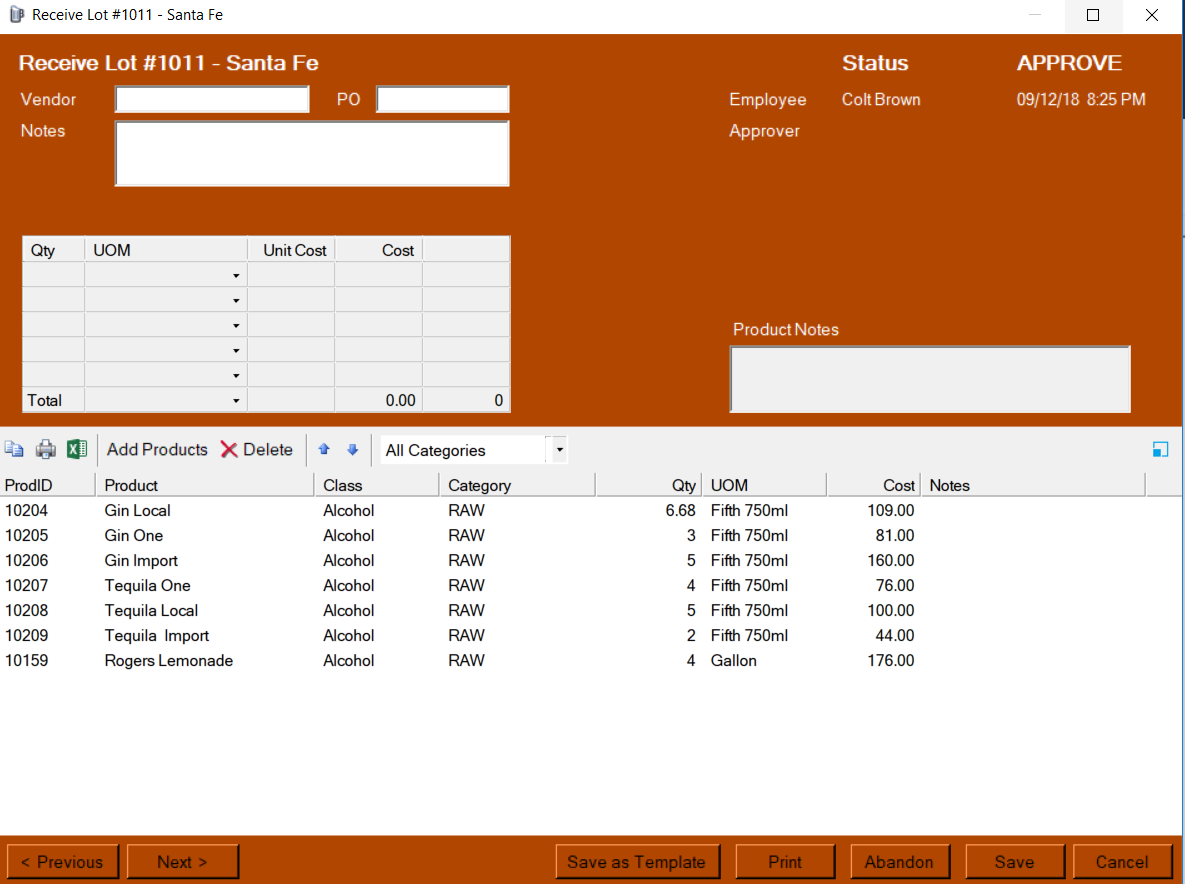Cancel the receive lot dialog

pyautogui.click(x=1122, y=862)
